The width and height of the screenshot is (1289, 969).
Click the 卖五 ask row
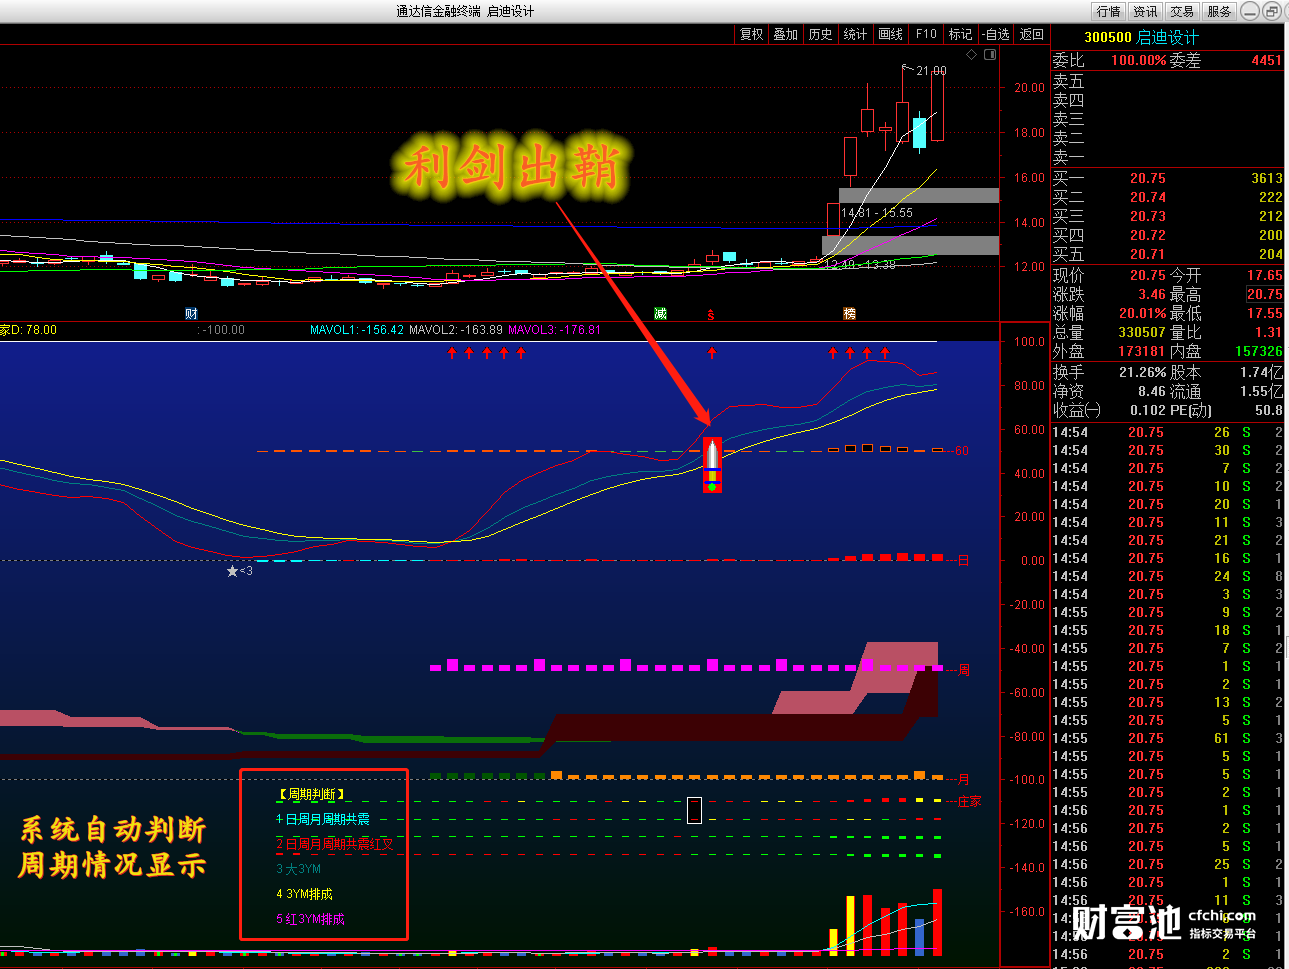1167,81
